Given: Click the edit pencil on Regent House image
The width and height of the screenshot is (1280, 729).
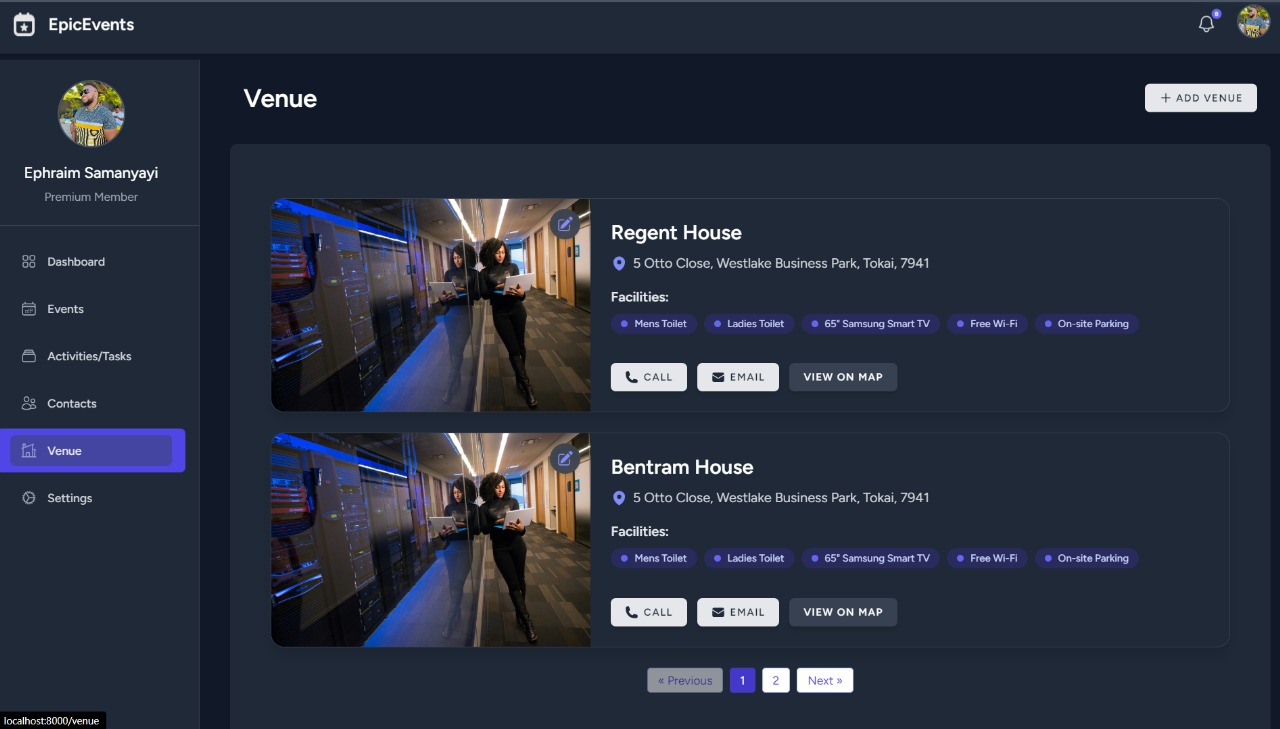Looking at the screenshot, I should 564,224.
